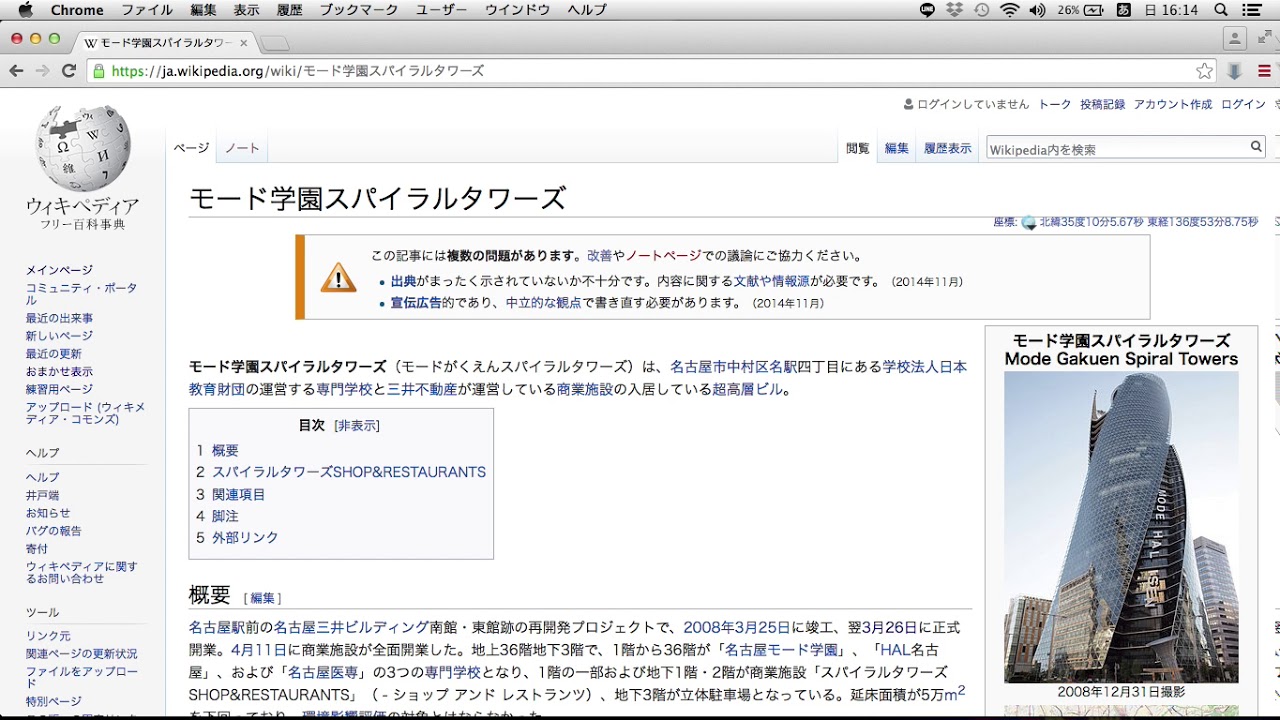This screenshot has width=1280, height=720.
Task: Click the download extension icon in toolbar
Action: (1235, 71)
